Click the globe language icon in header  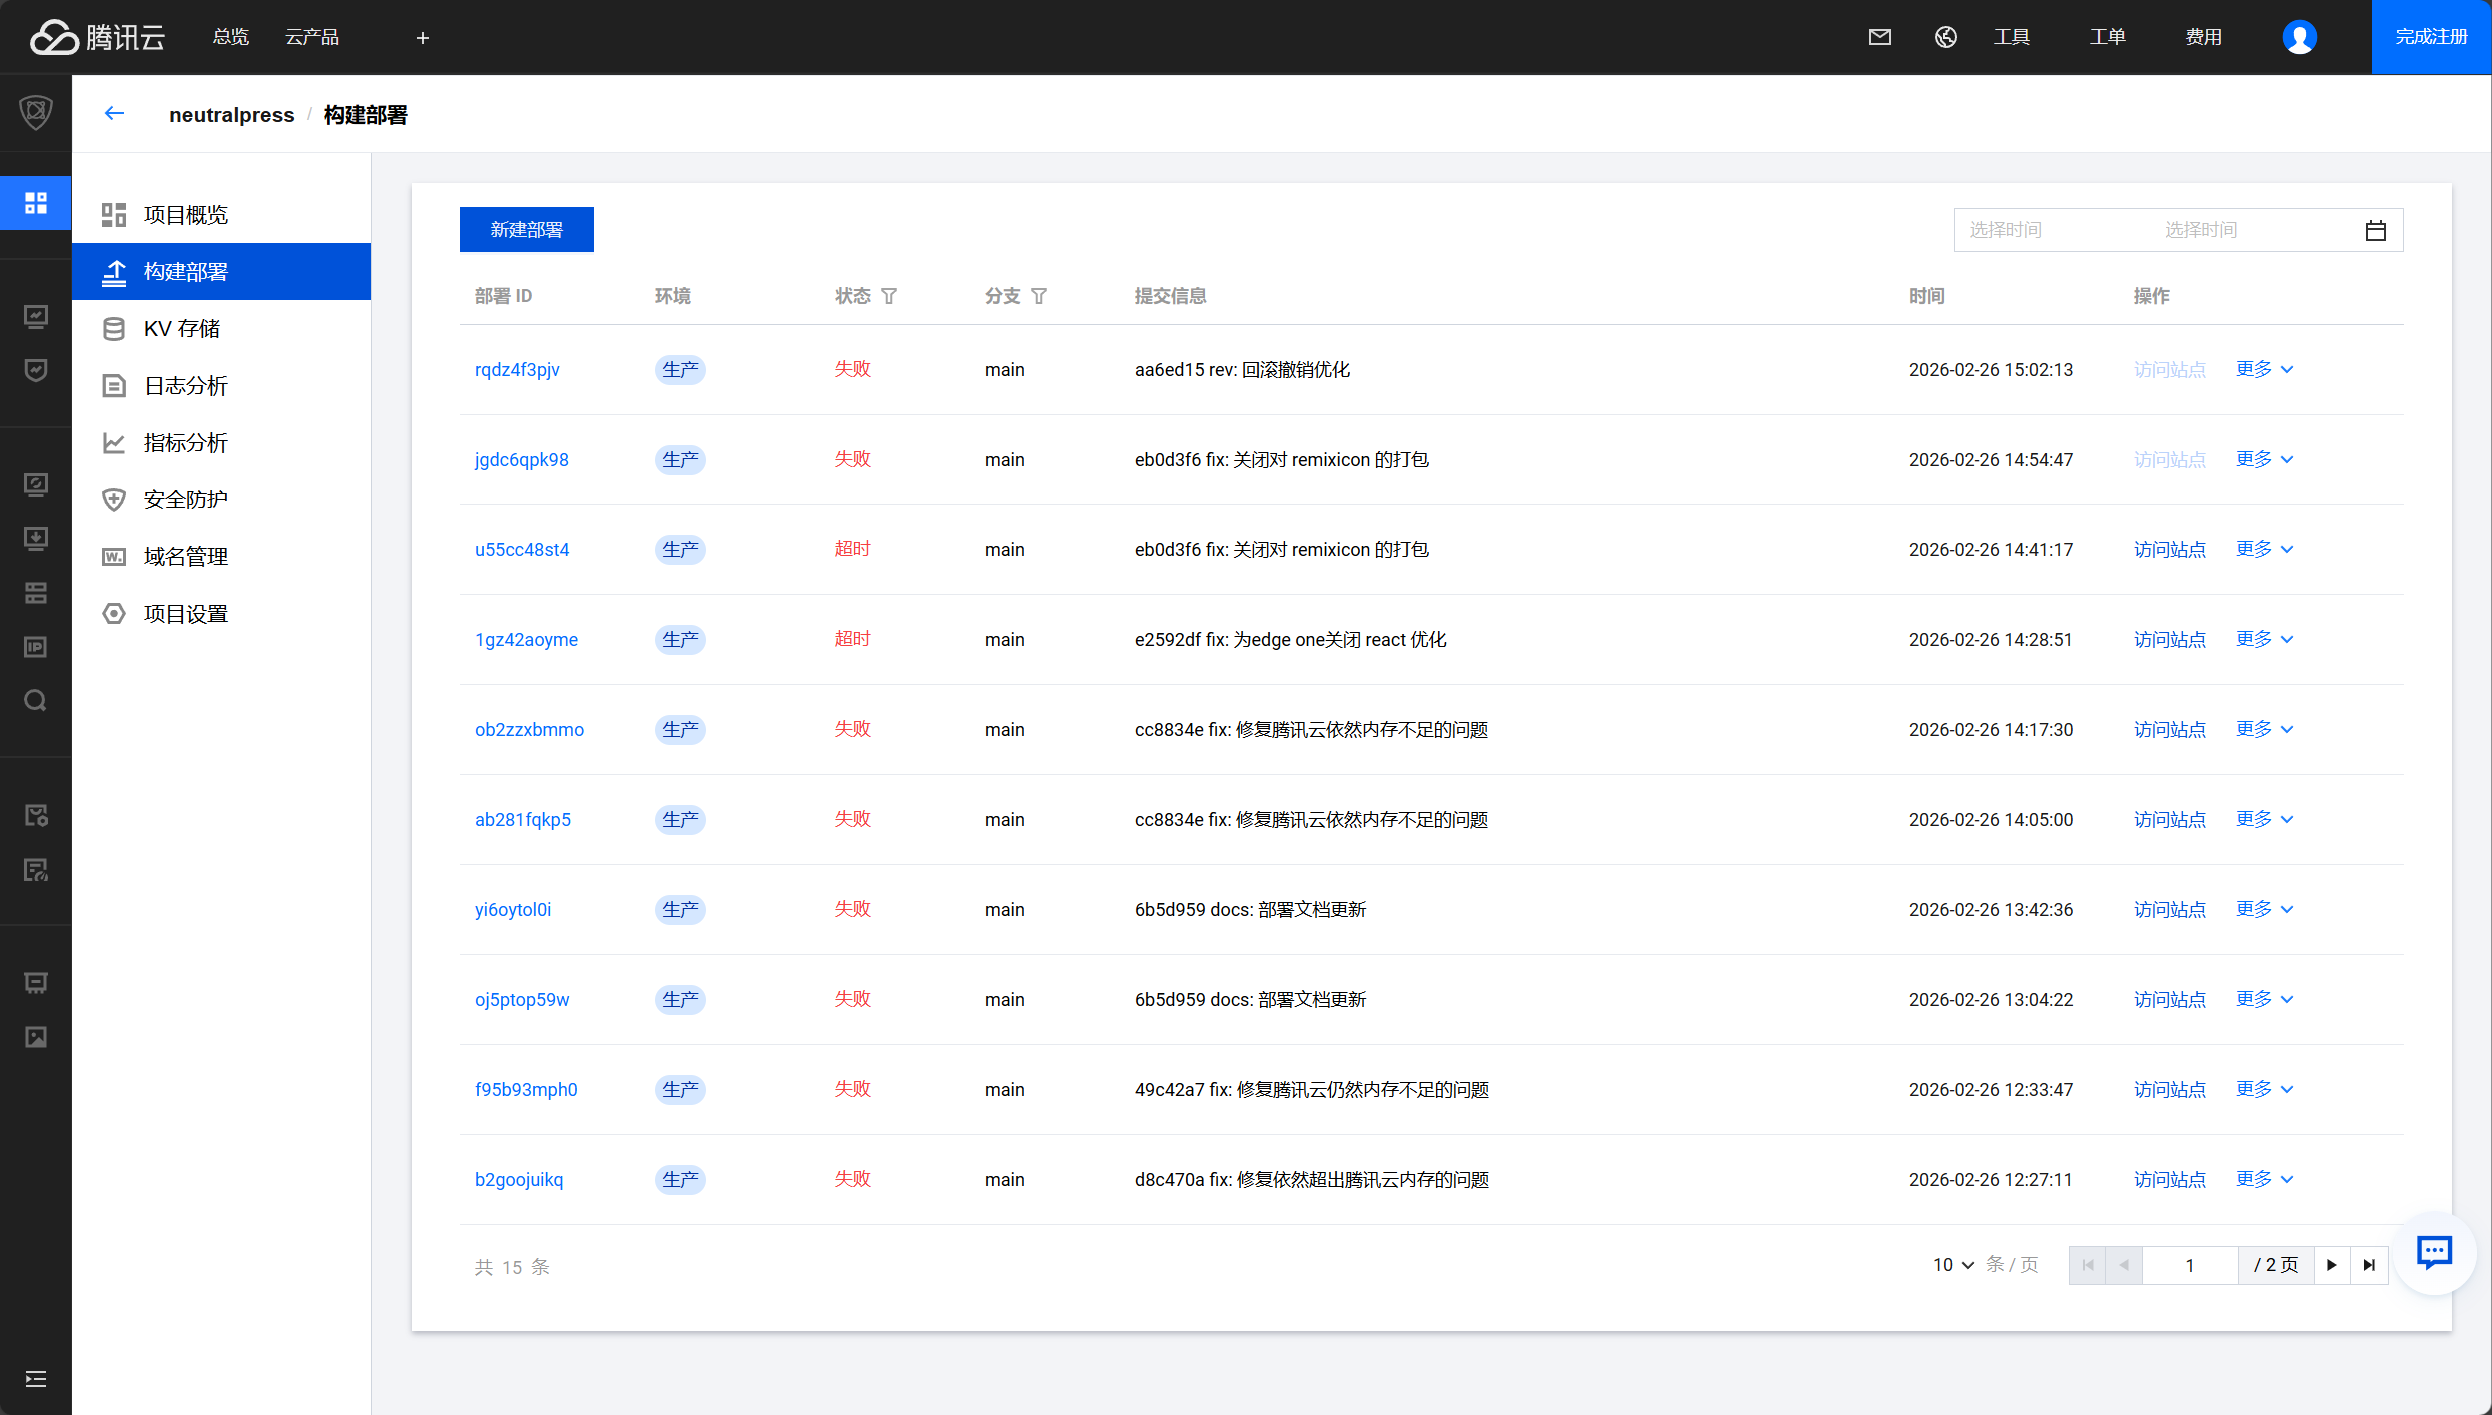click(1946, 37)
